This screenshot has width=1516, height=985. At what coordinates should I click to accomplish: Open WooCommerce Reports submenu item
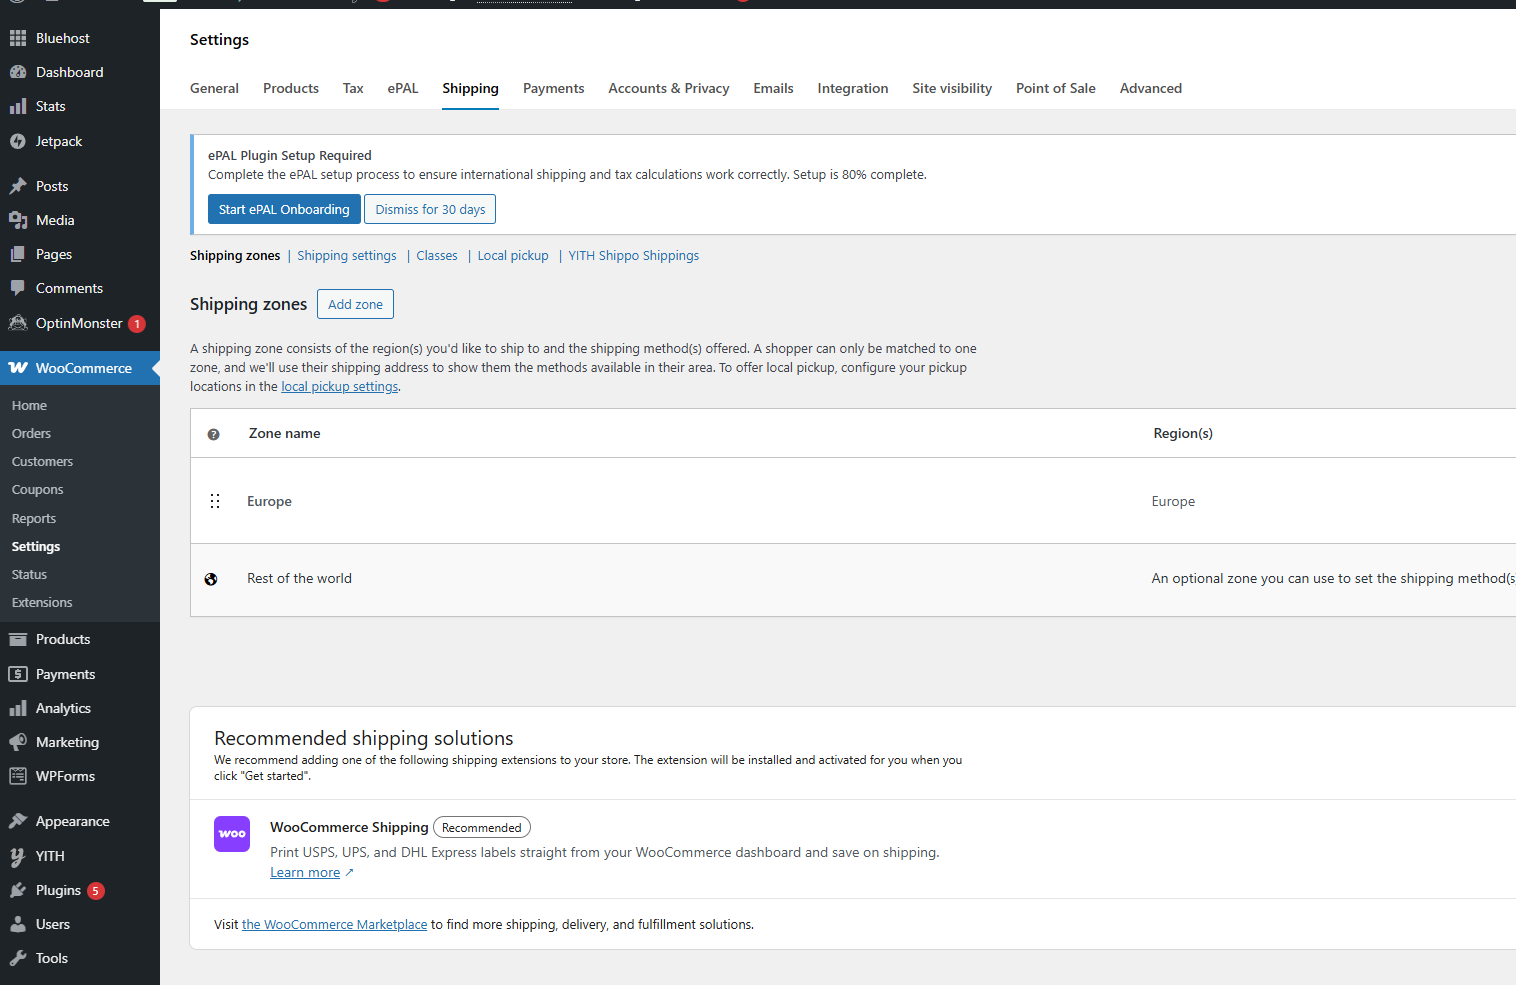click(34, 518)
